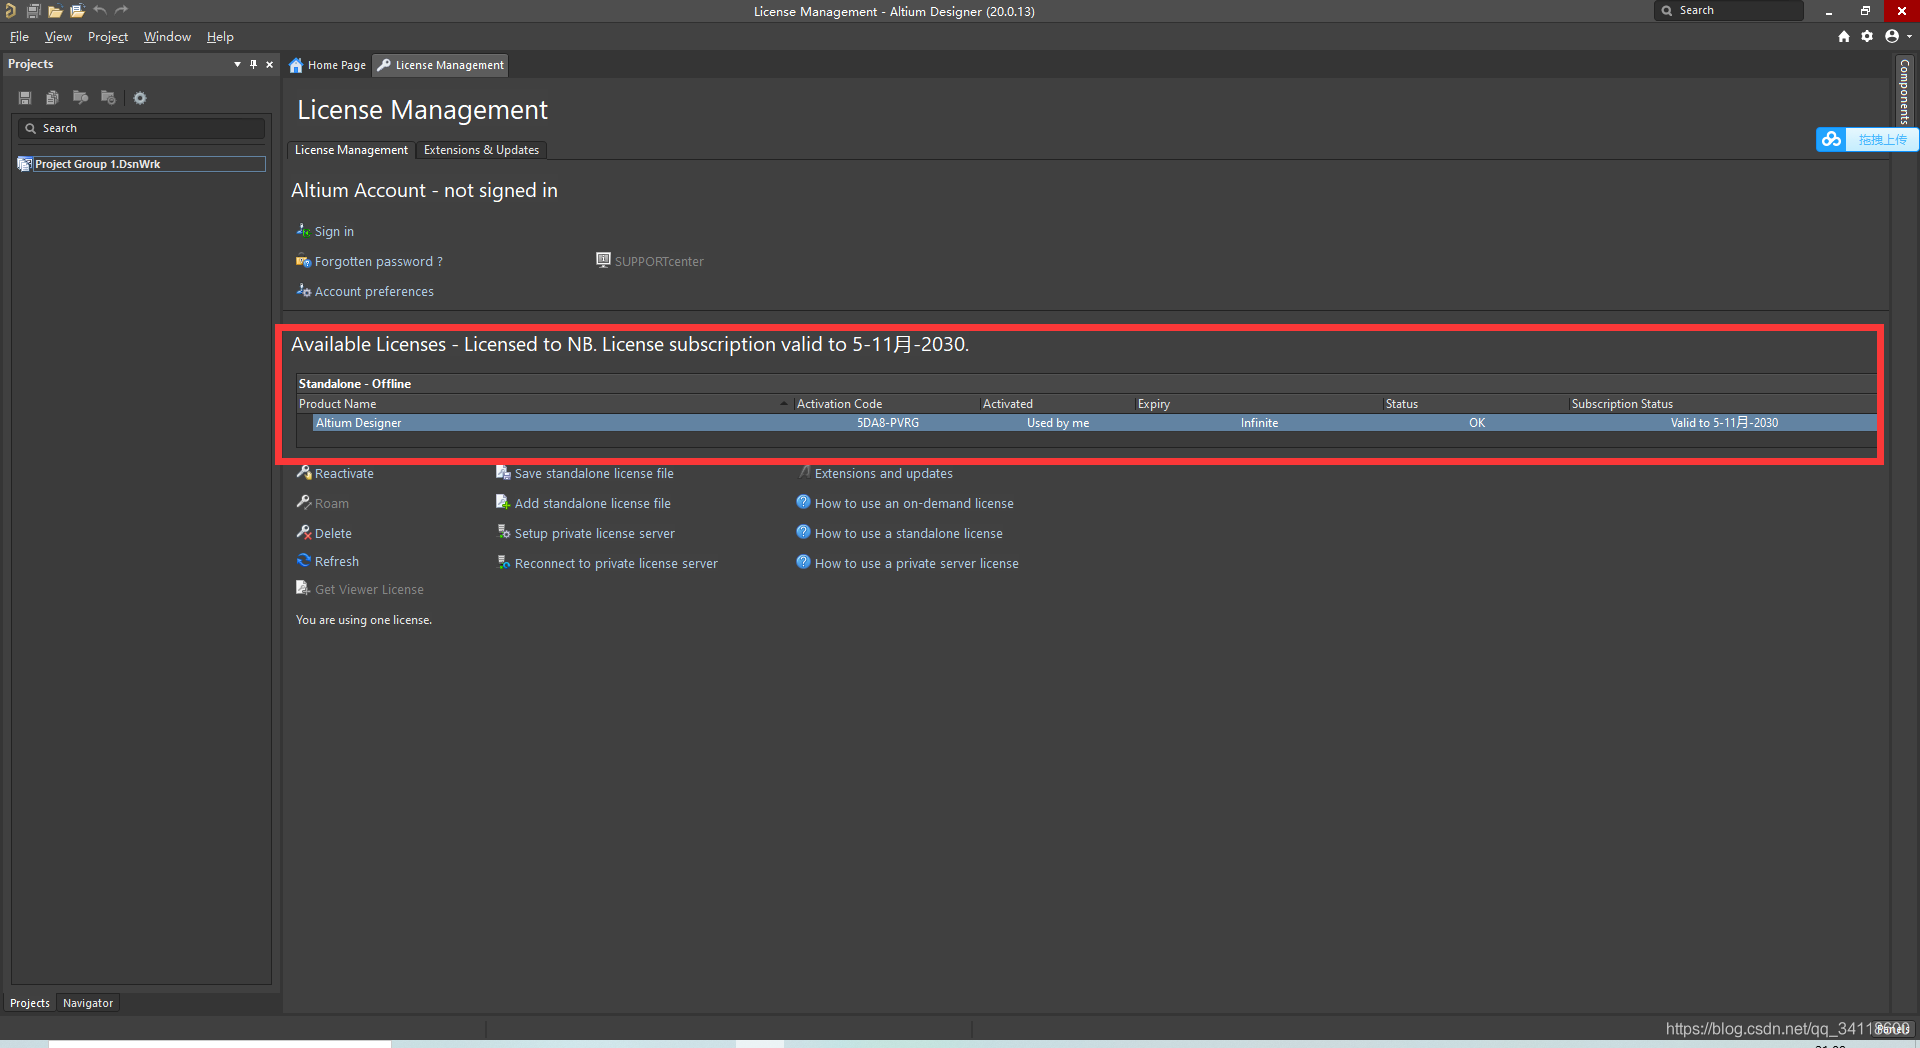Image resolution: width=1920 pixels, height=1048 pixels.
Task: Pin the Projects panel
Action: point(253,64)
